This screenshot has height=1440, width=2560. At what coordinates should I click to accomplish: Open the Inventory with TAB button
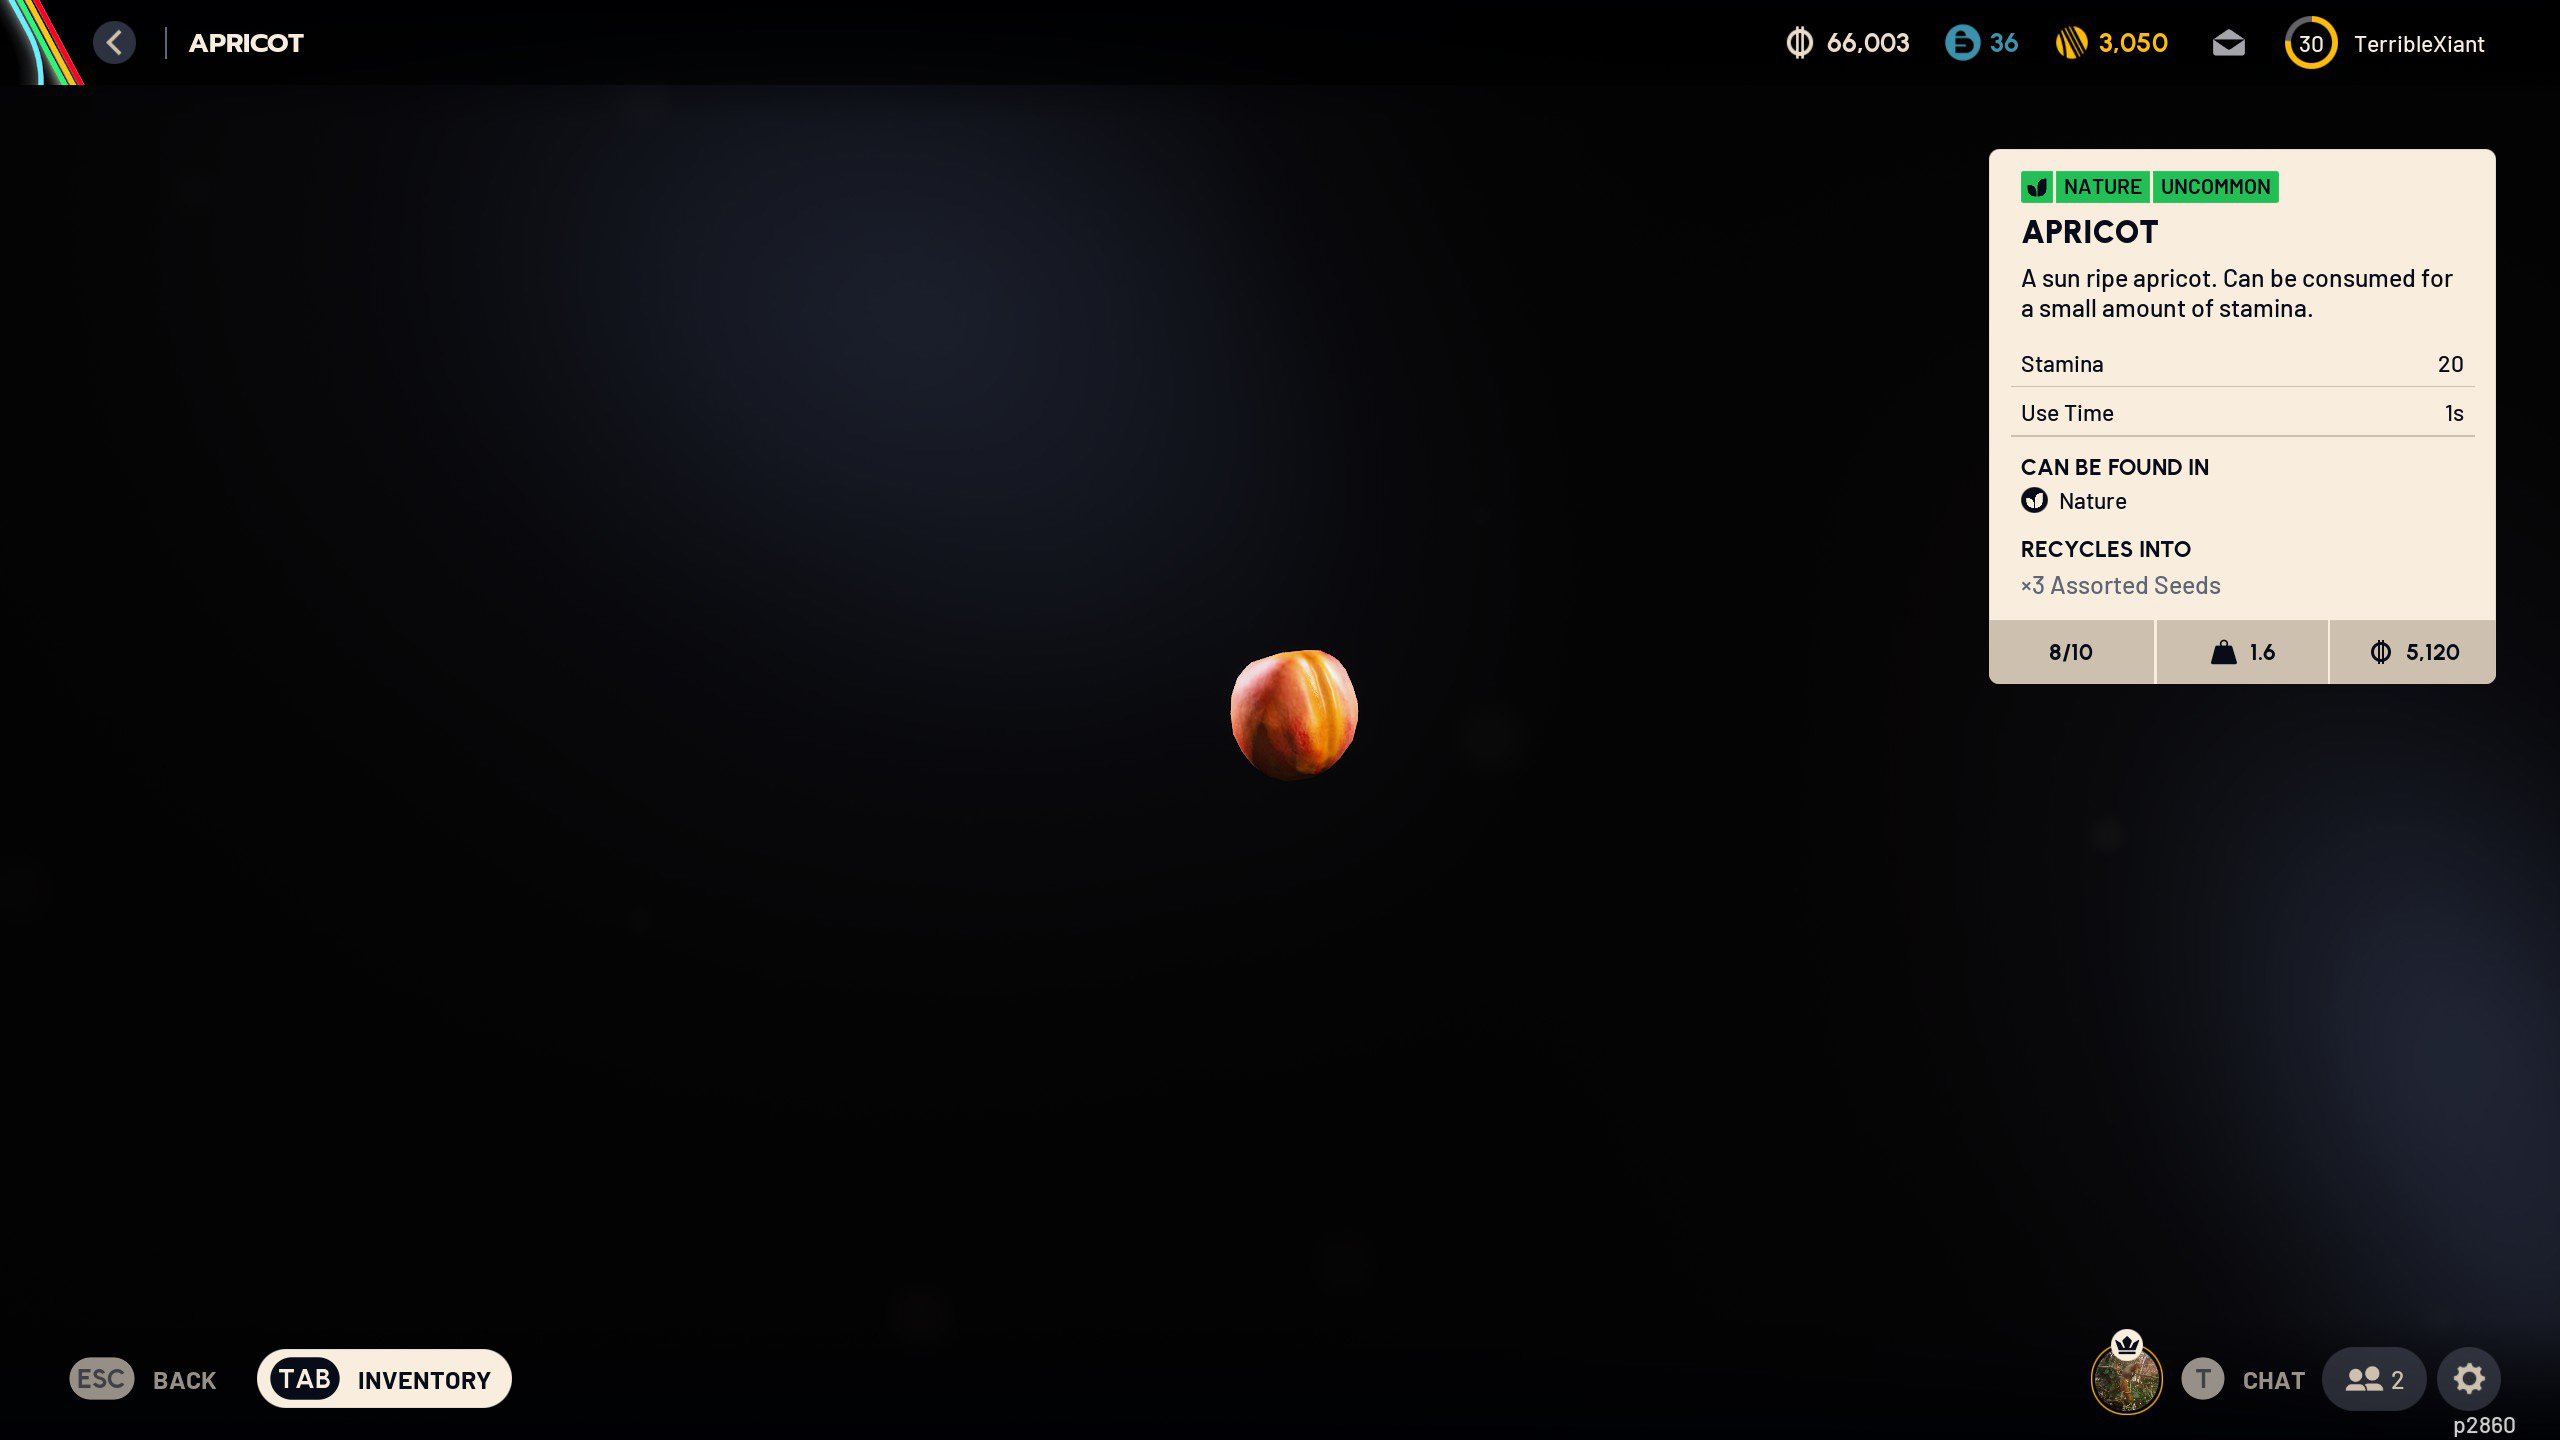click(384, 1379)
